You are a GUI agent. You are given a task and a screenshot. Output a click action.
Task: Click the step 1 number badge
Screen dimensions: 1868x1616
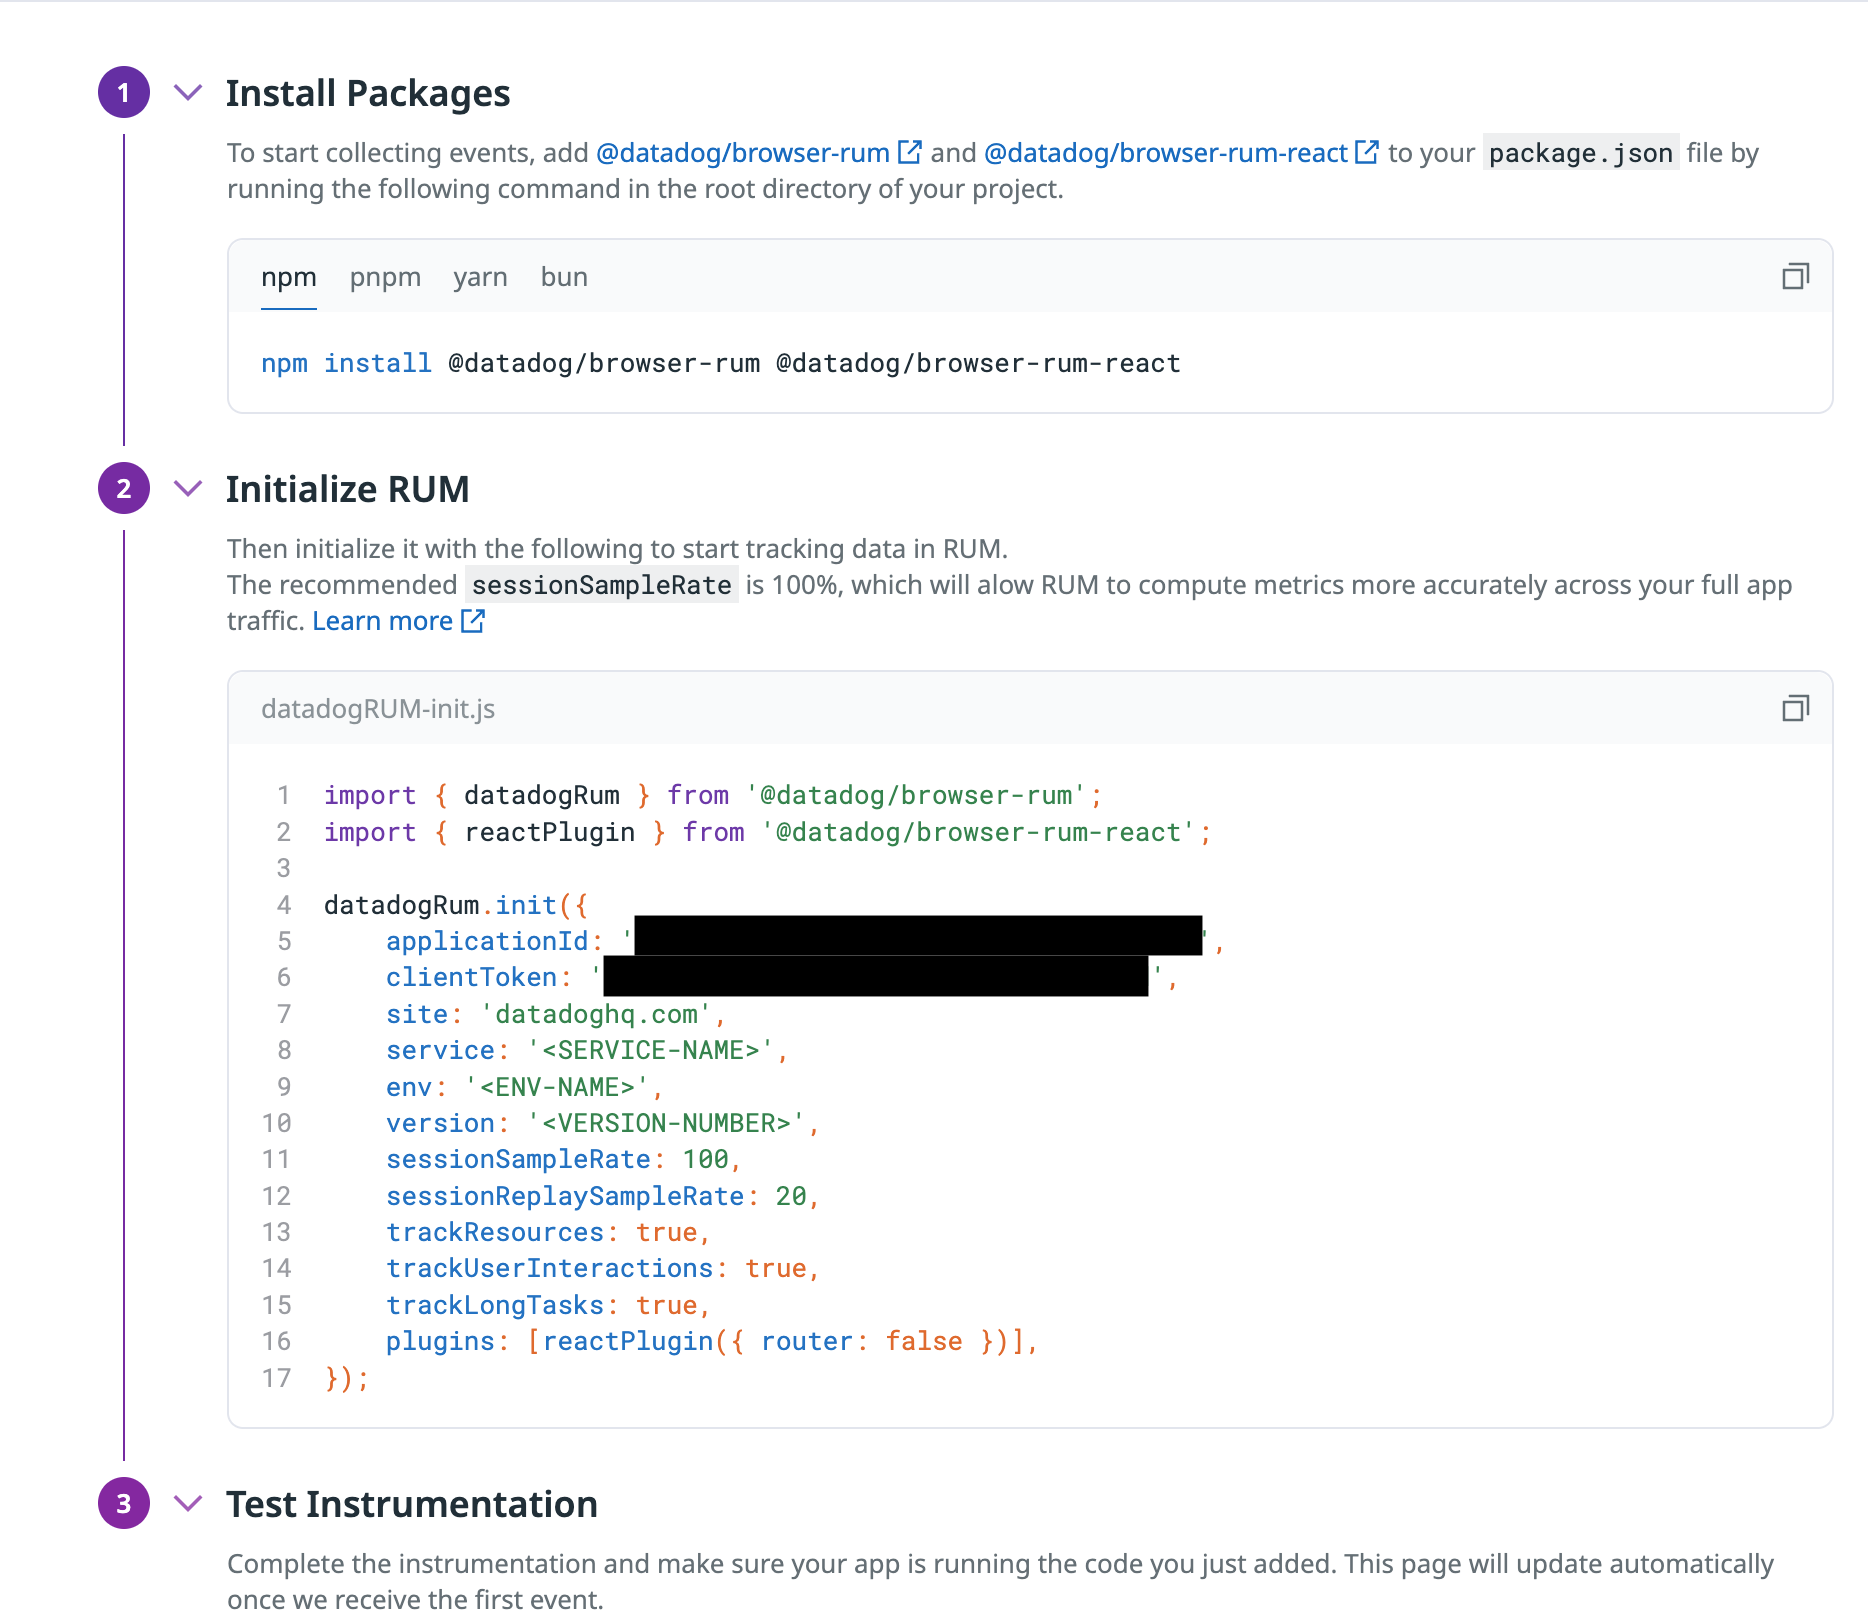124,93
